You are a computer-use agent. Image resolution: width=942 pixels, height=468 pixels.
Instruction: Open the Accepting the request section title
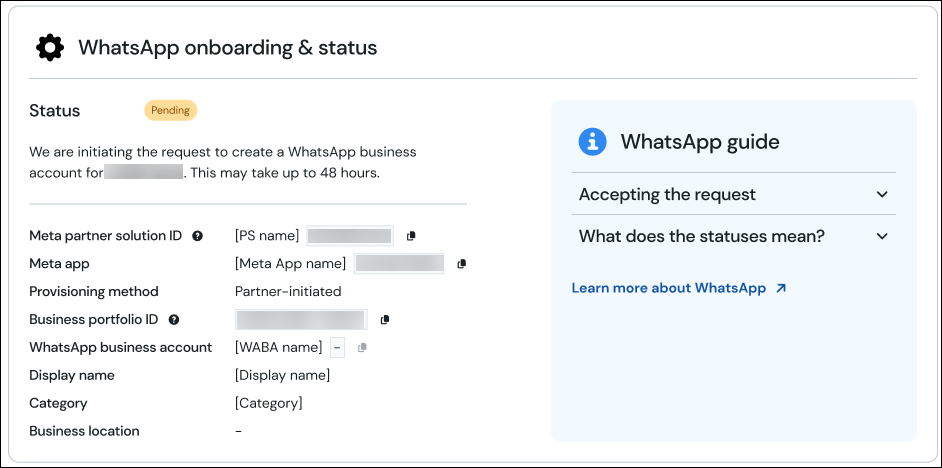click(667, 195)
